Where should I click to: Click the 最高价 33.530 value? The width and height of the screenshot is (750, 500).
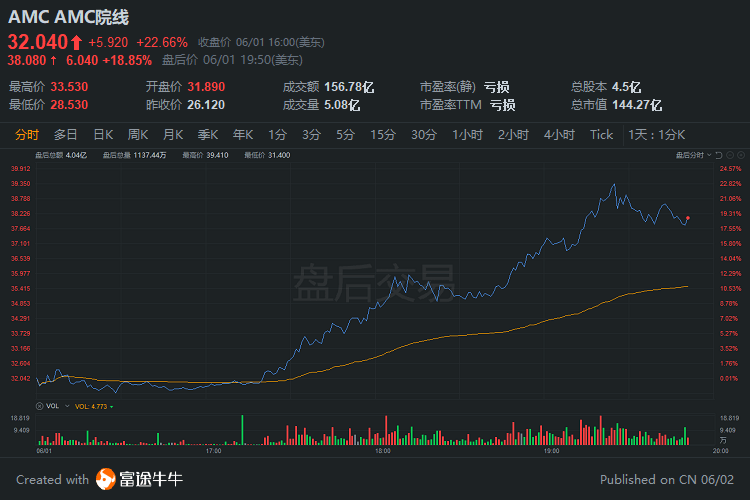(69, 87)
